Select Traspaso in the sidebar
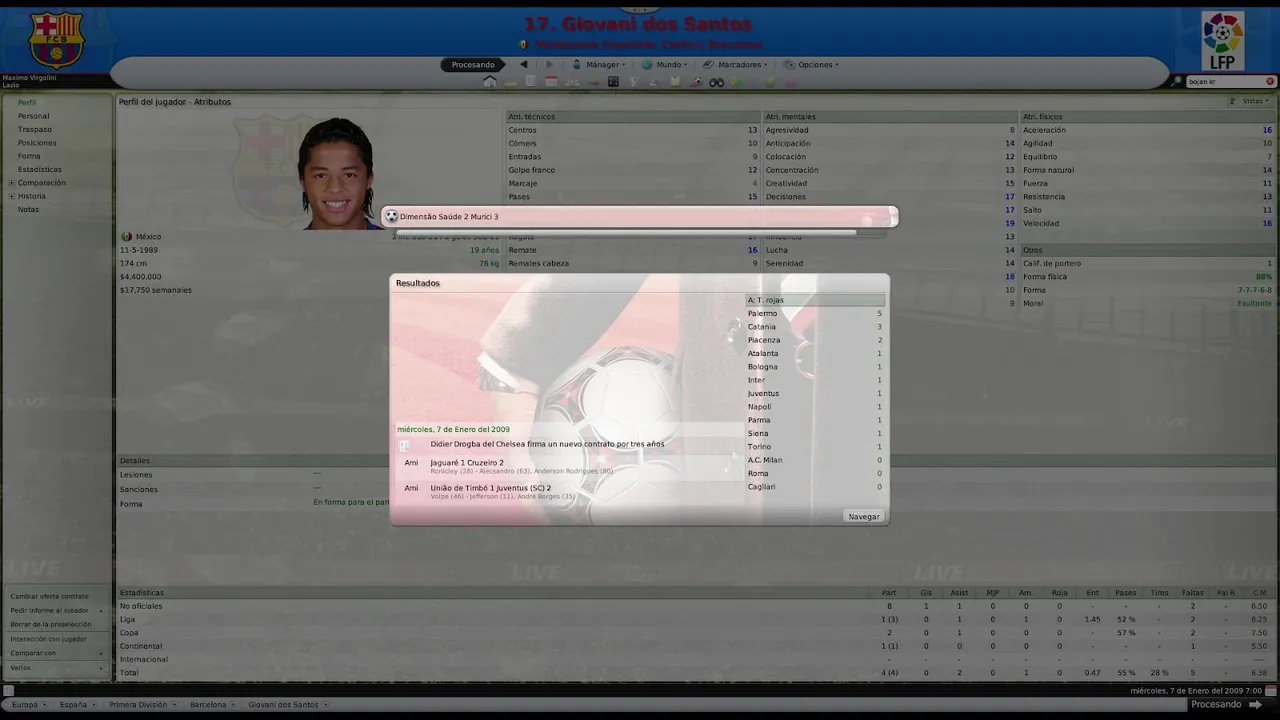Screen dimensions: 1280x720 (x=34, y=129)
